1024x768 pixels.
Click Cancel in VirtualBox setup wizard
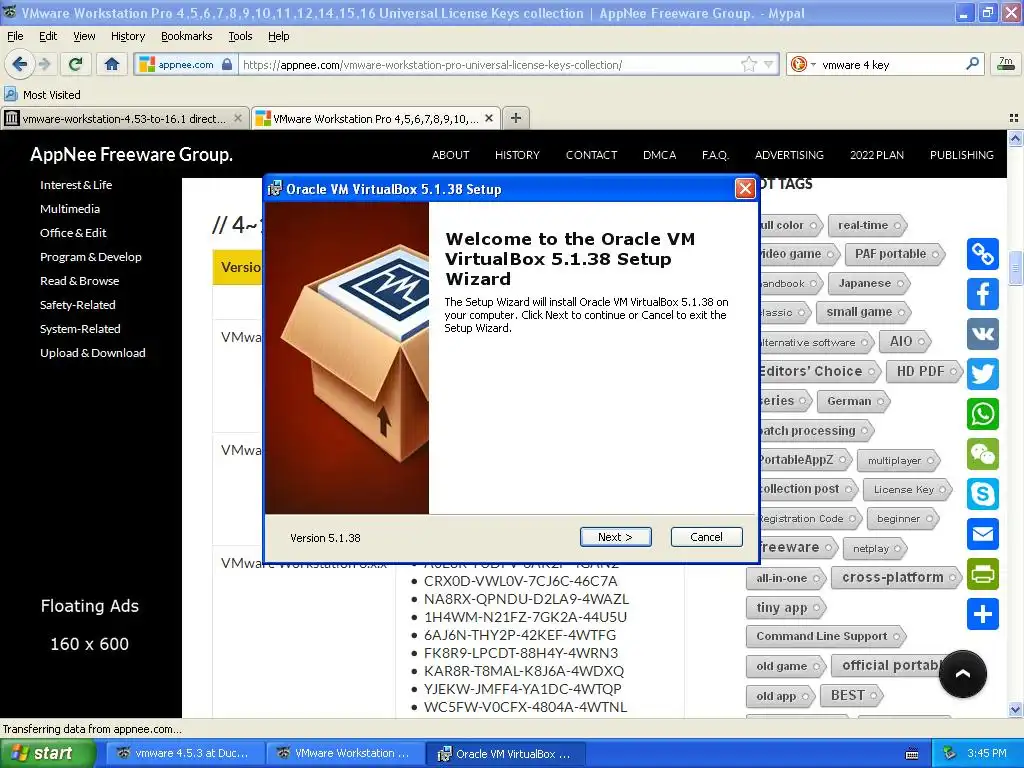click(706, 537)
